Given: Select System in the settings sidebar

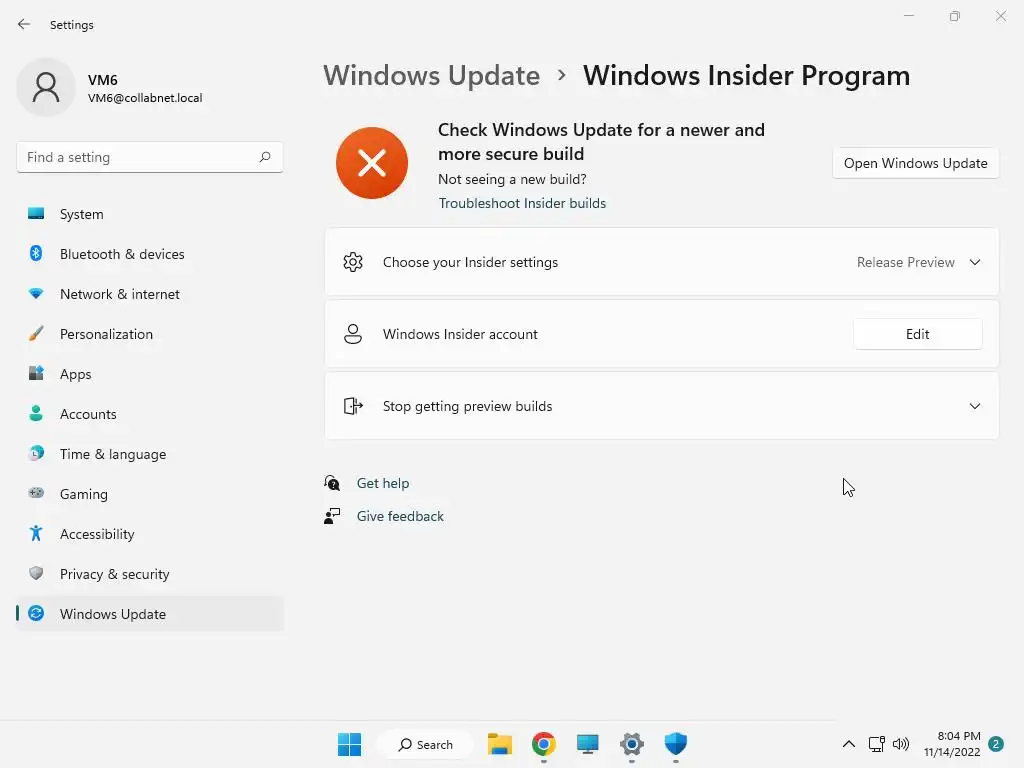Looking at the screenshot, I should point(150,214).
